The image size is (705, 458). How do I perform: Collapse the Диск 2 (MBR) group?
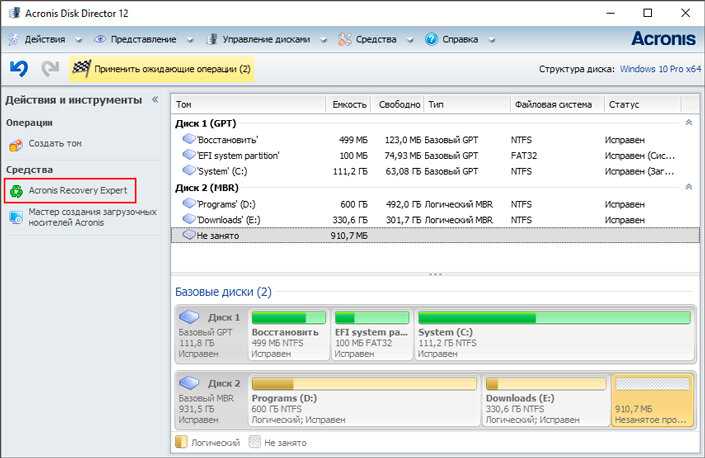(688, 187)
